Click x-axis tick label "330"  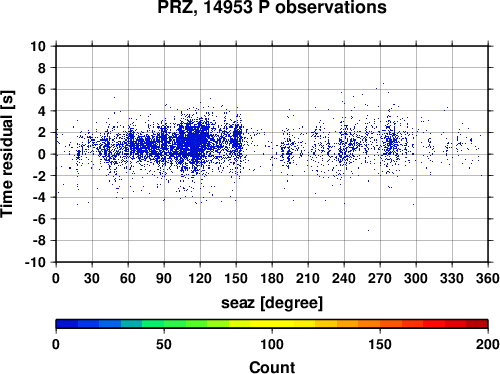[452, 278]
